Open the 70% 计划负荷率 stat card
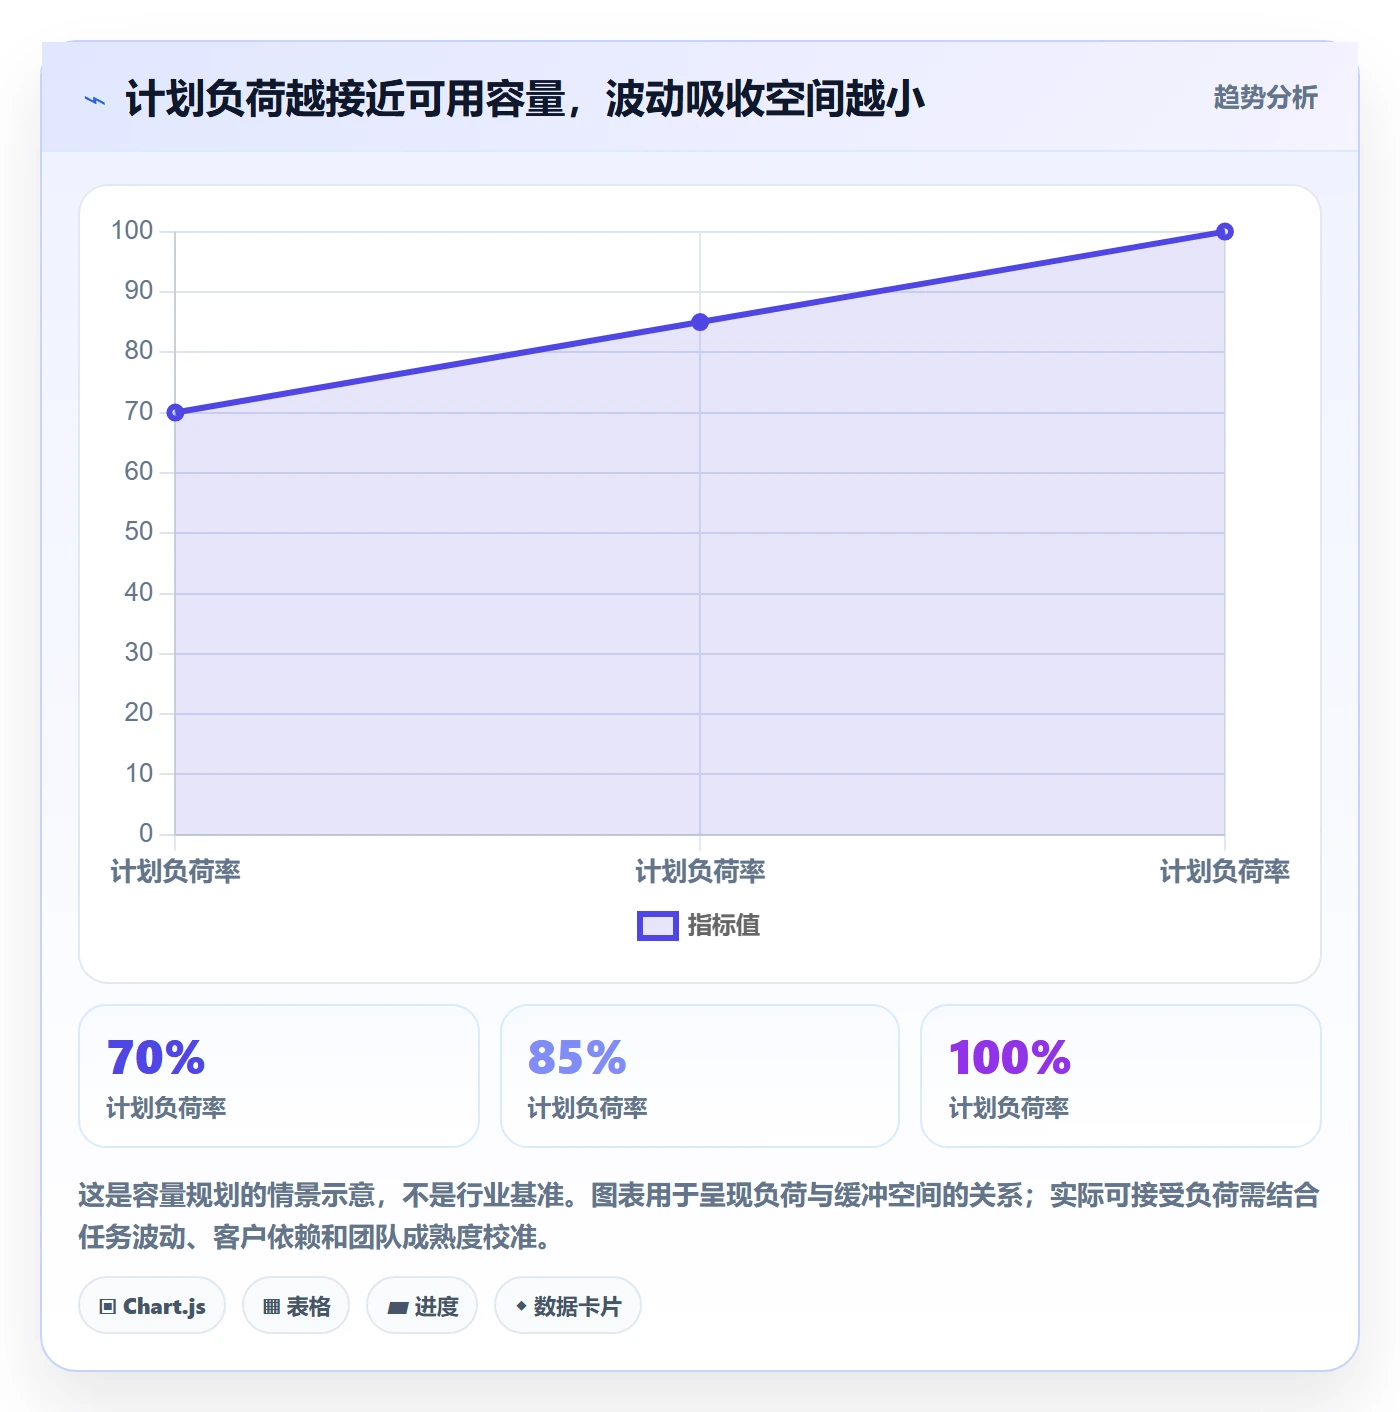This screenshot has width=1400, height=1412. point(279,1076)
